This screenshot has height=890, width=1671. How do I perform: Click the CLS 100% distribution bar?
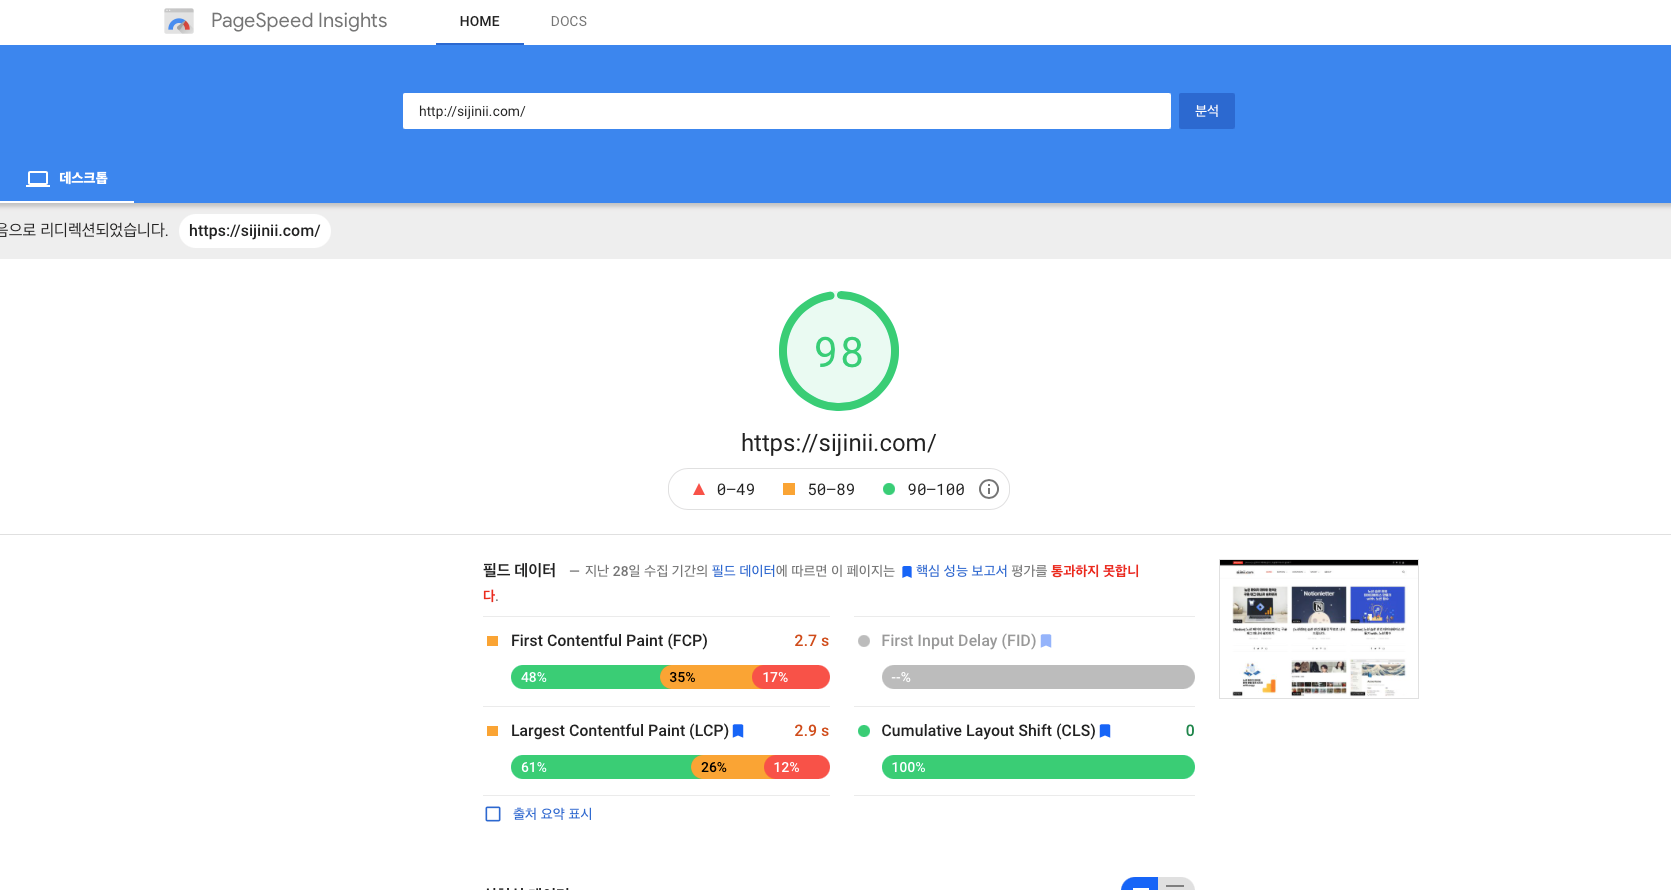(1038, 767)
